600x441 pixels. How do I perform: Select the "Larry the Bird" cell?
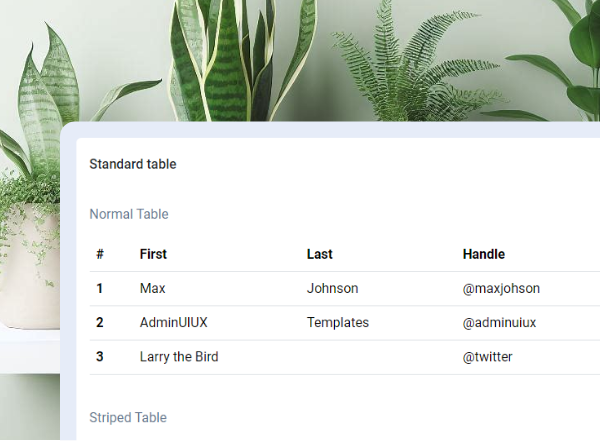pyautogui.click(x=179, y=357)
